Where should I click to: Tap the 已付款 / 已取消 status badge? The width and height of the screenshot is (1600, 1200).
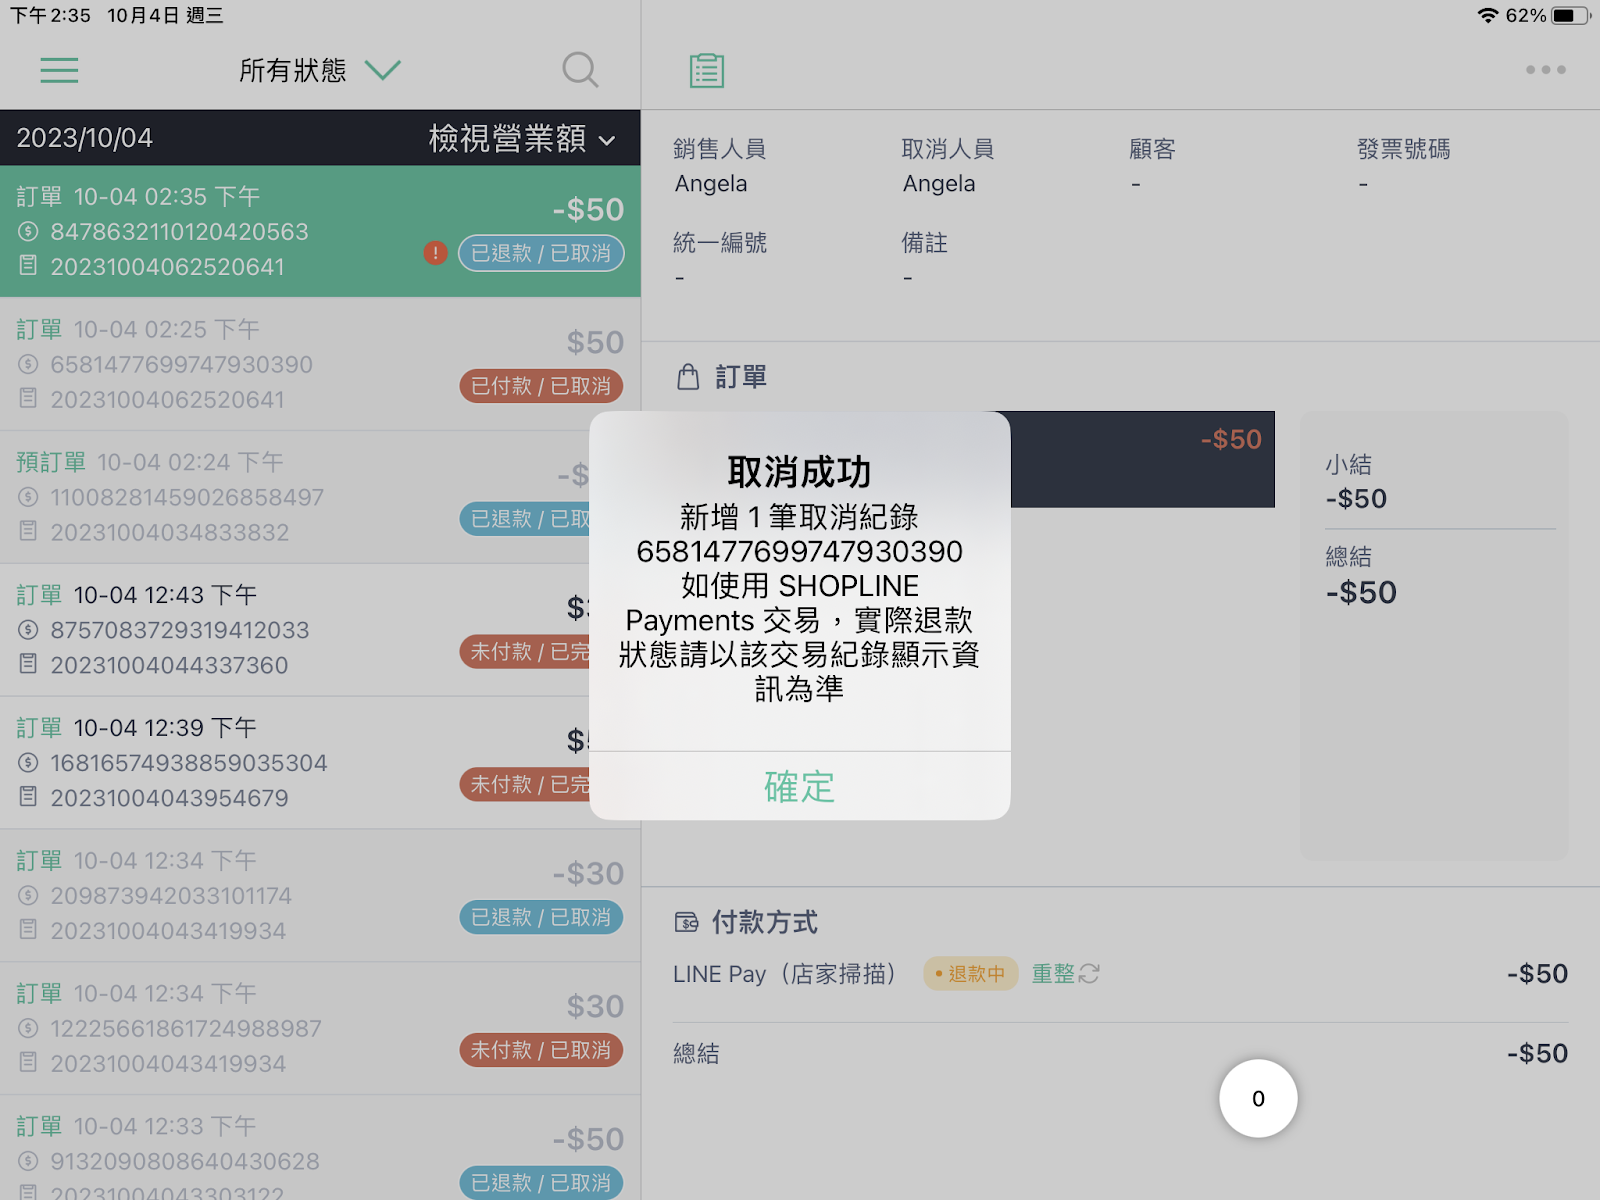click(541, 386)
